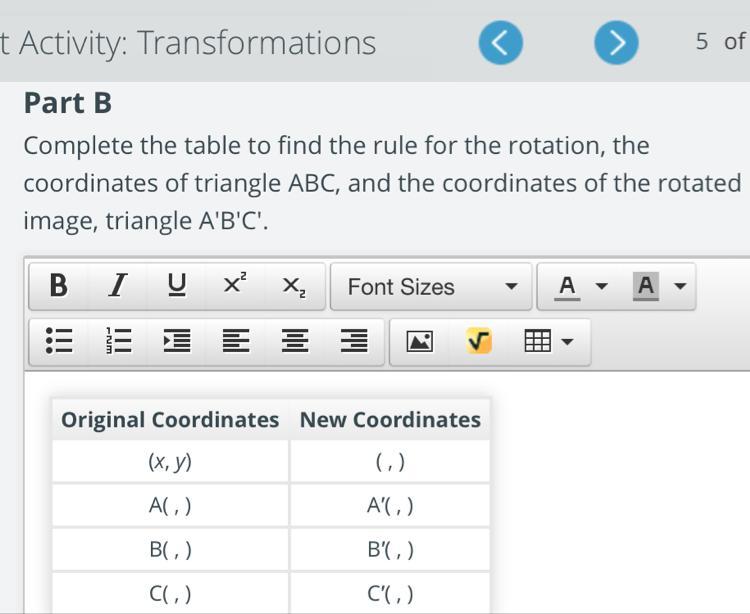Apply superscript formatting
The height and width of the screenshot is (614, 750).
tap(235, 286)
